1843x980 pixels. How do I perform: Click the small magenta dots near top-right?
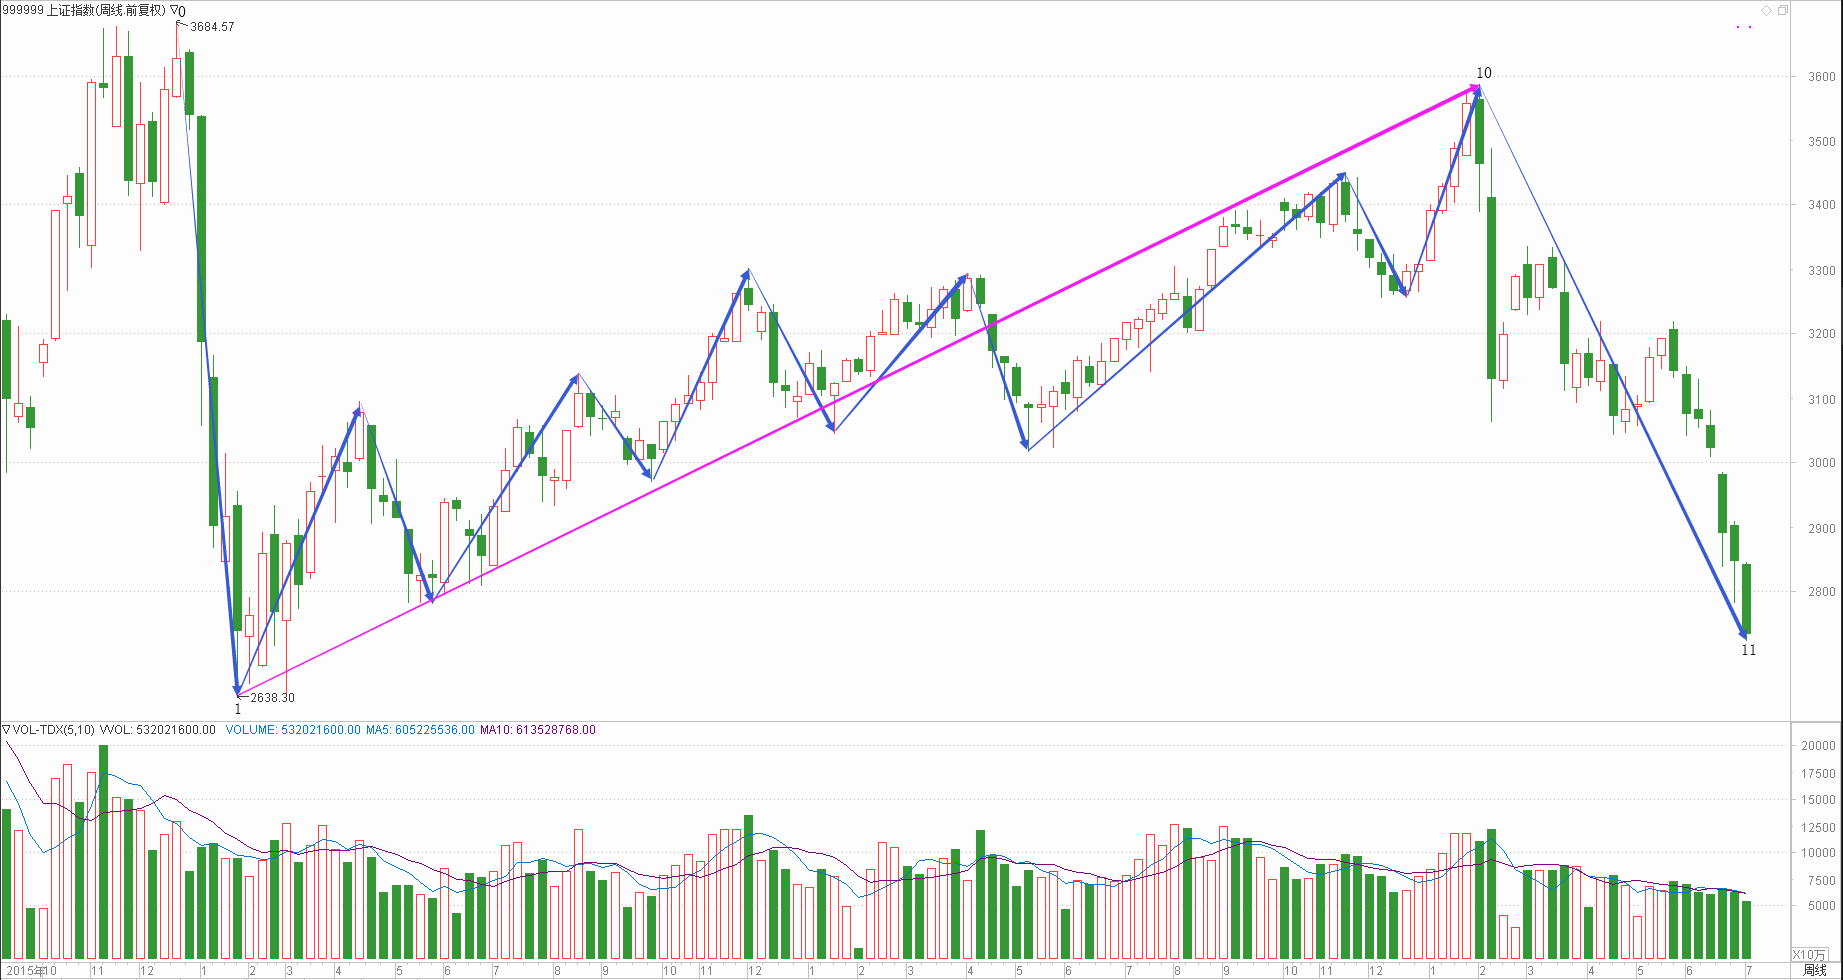click(1745, 27)
